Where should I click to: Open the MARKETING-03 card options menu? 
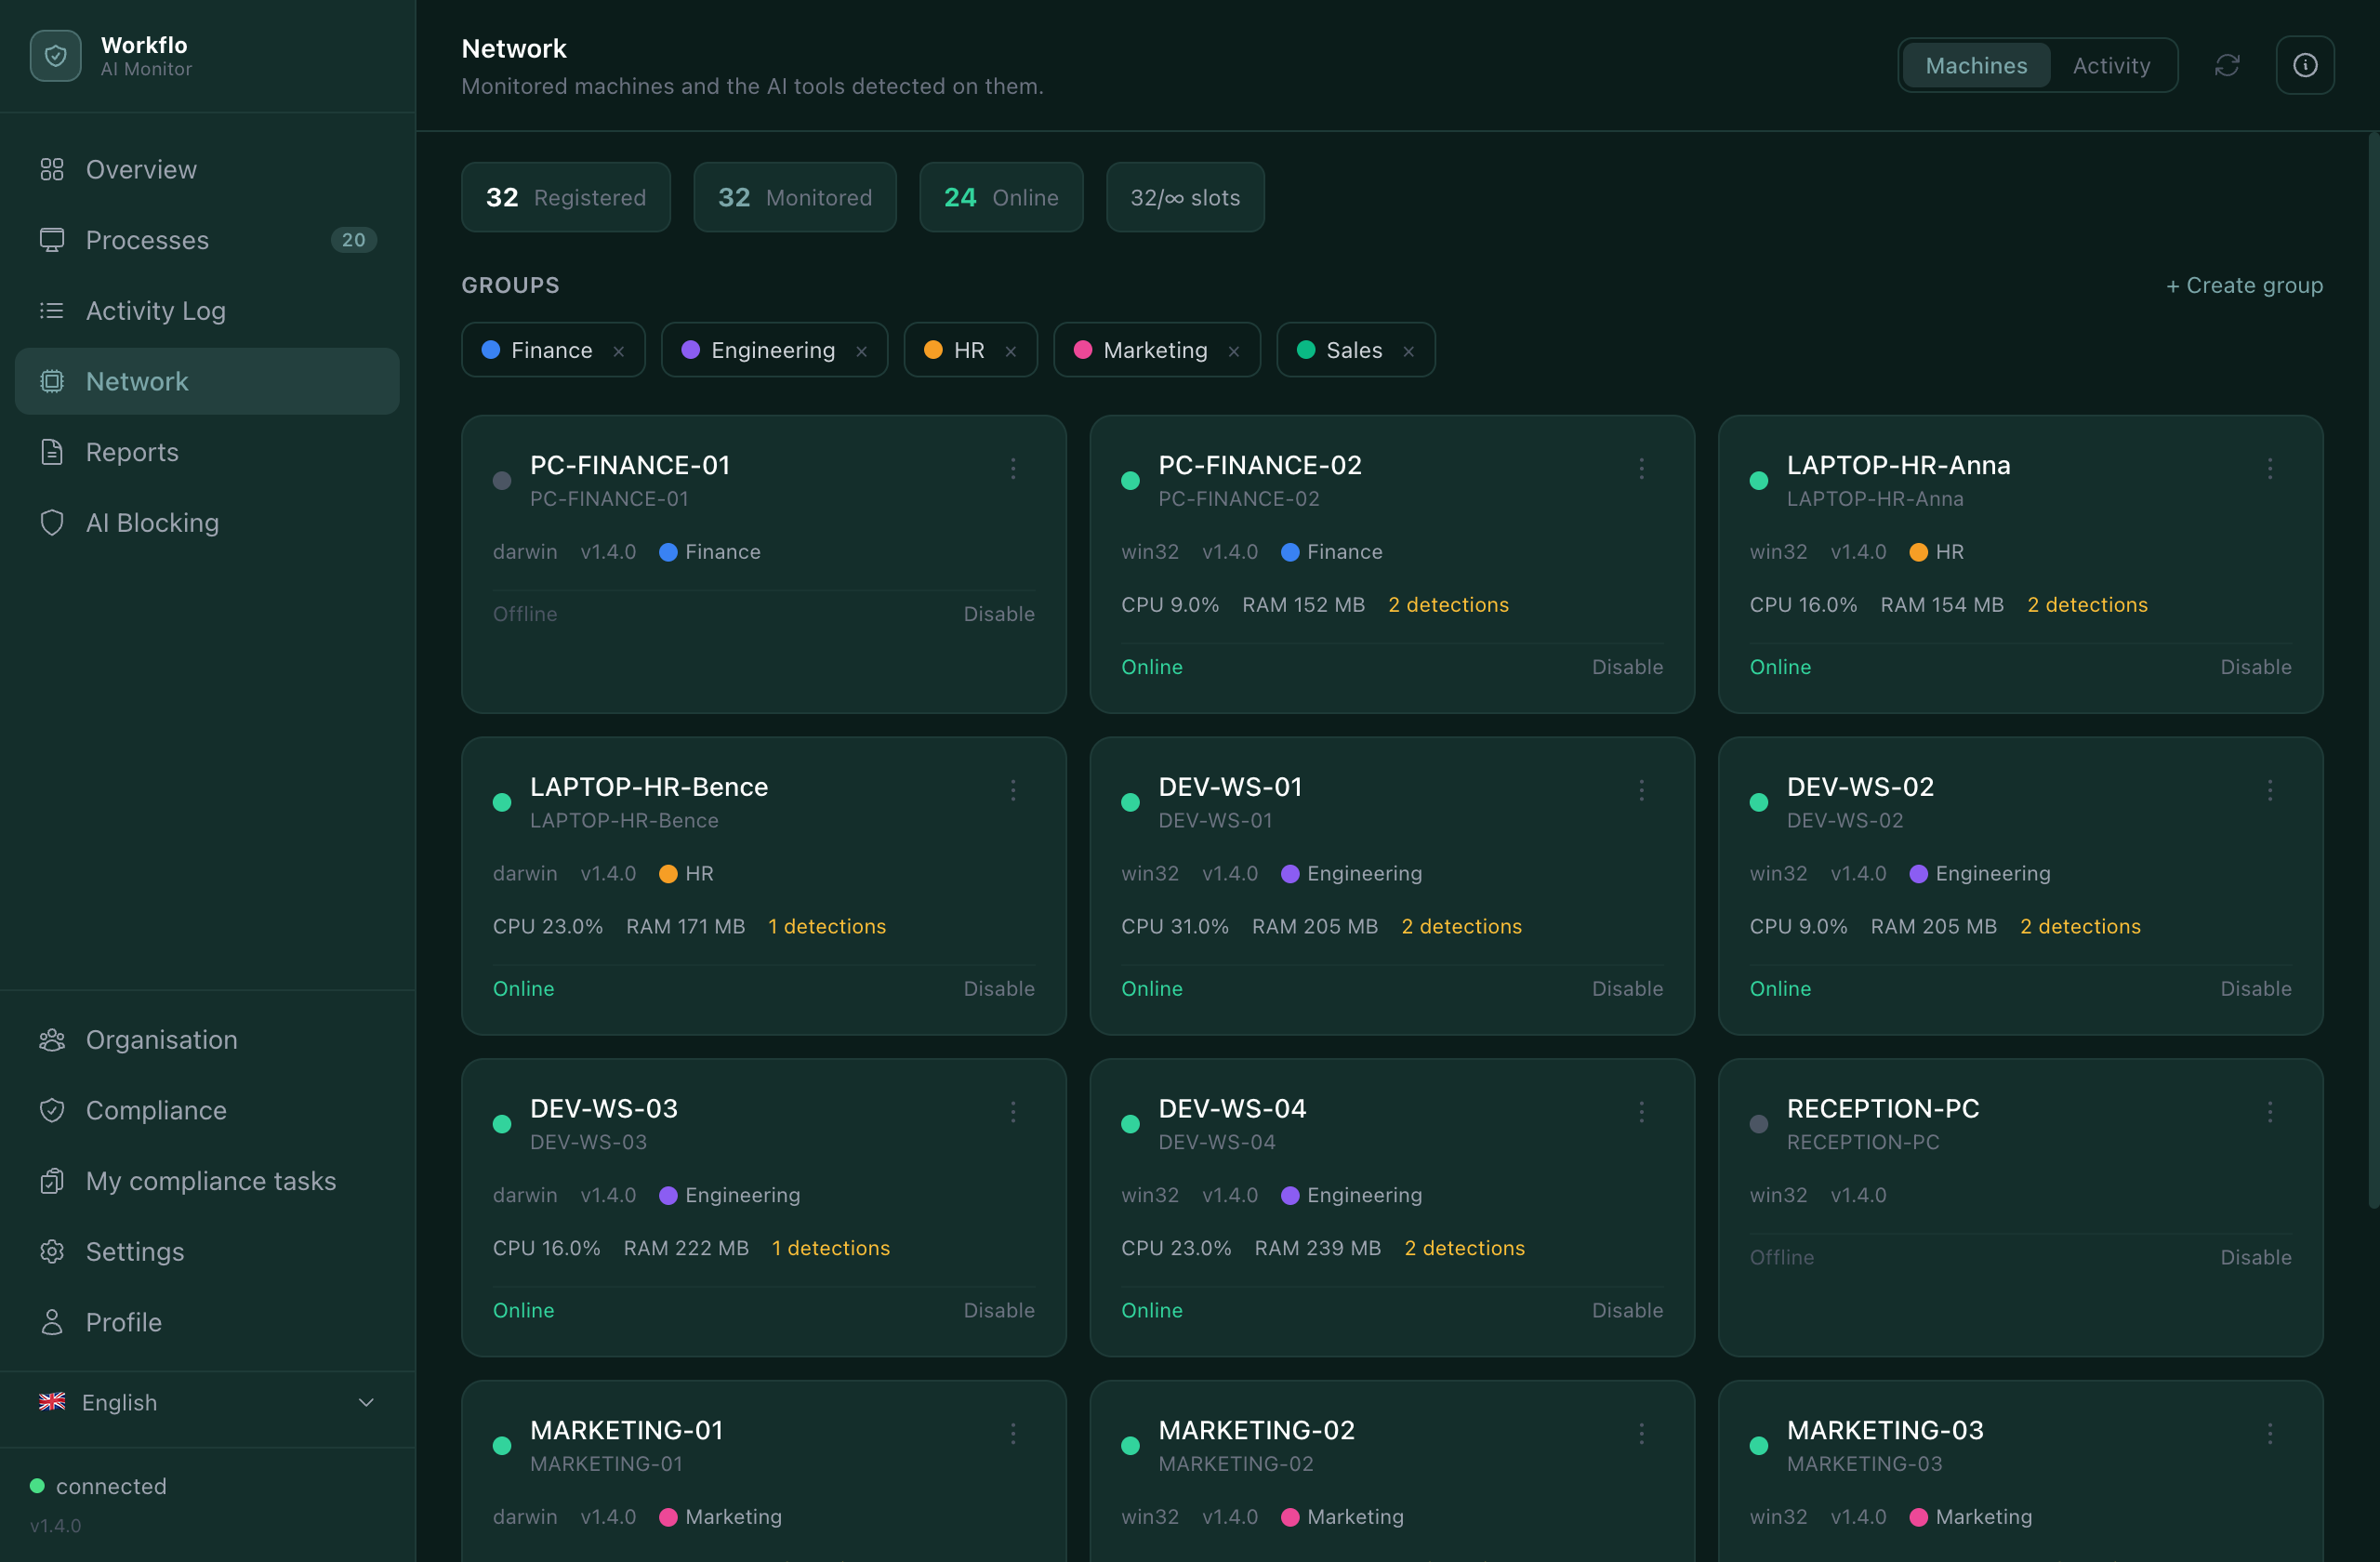tap(2270, 1434)
